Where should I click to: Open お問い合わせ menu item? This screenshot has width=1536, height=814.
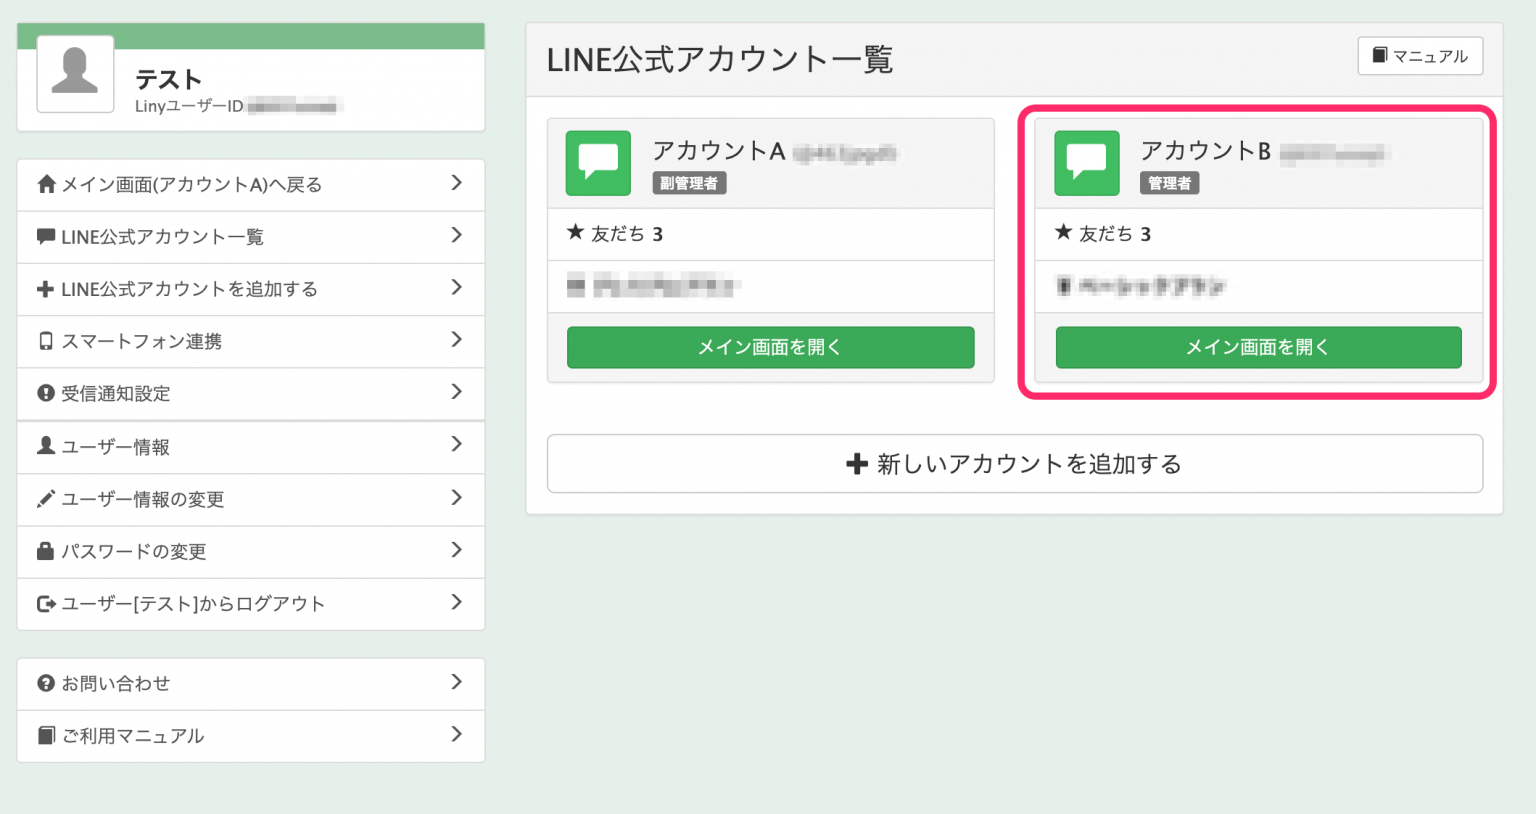pos(251,684)
